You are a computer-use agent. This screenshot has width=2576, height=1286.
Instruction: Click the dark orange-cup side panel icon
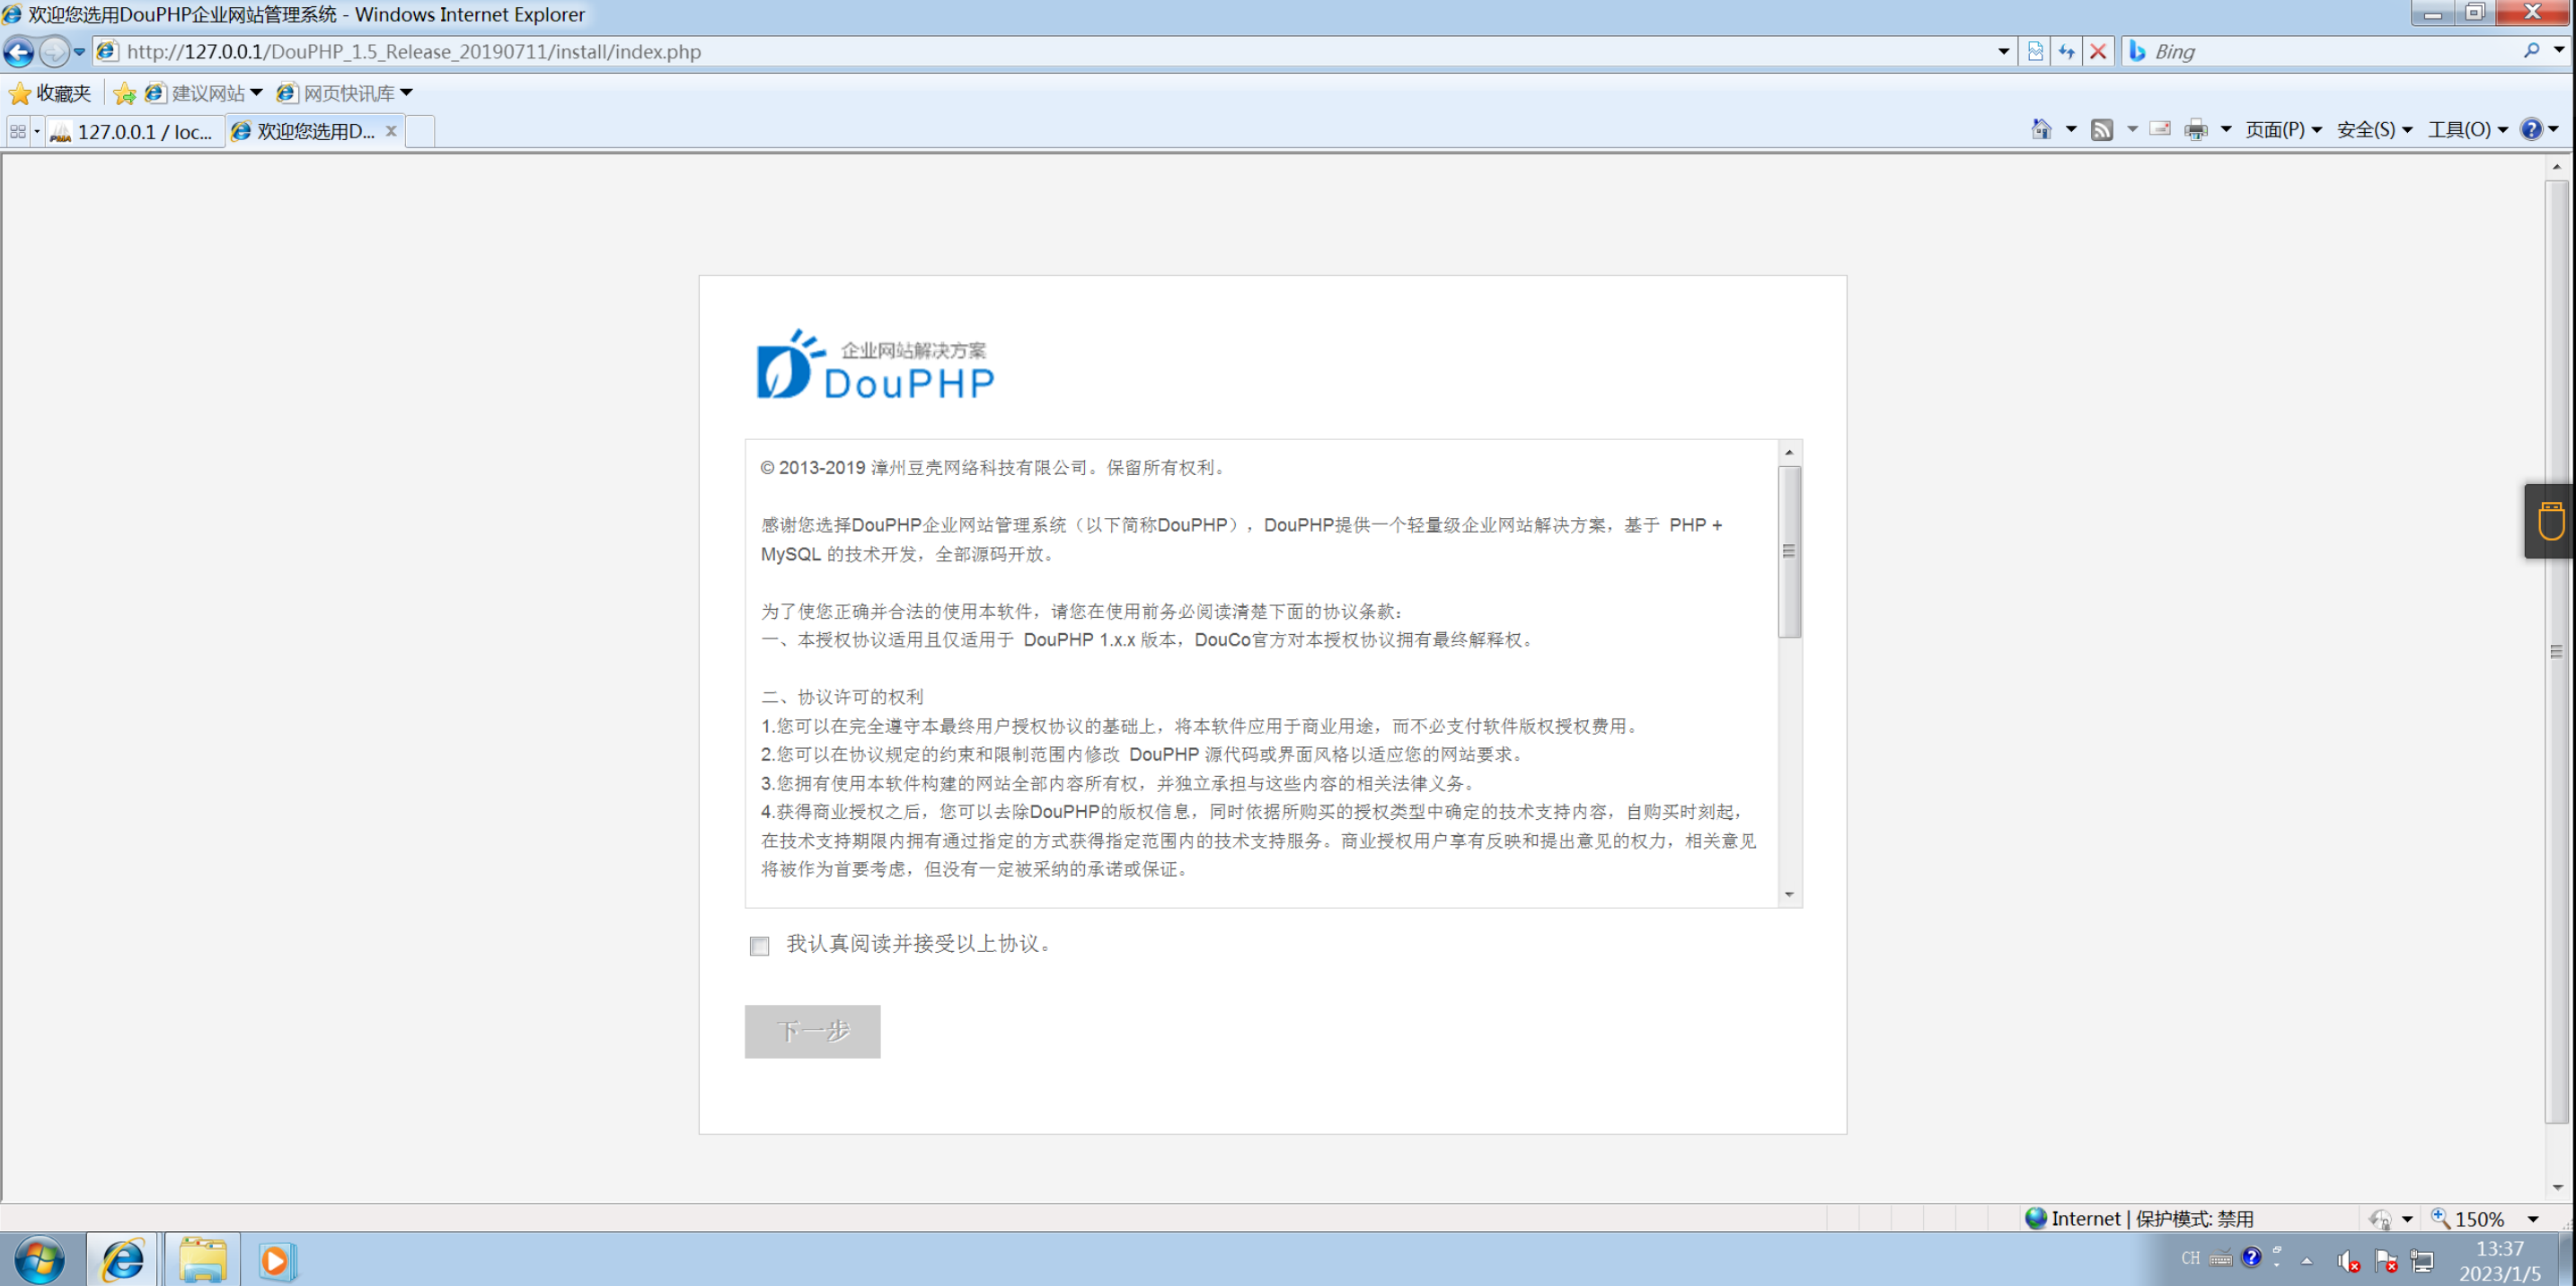point(2550,521)
